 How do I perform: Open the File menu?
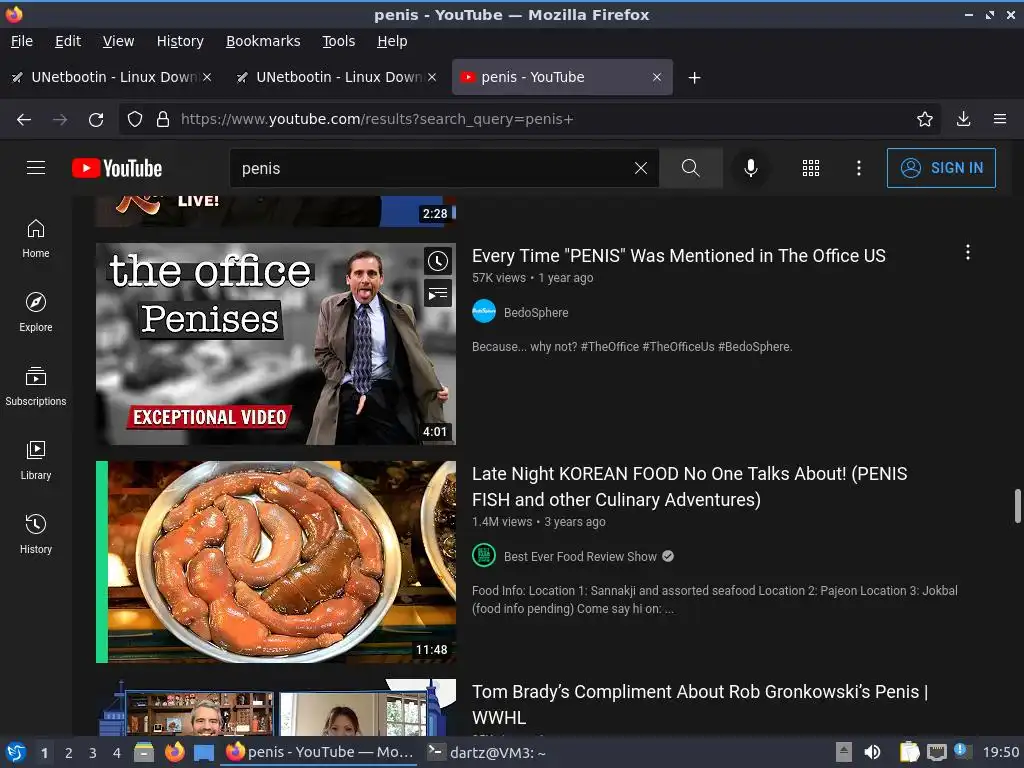tap(22, 41)
